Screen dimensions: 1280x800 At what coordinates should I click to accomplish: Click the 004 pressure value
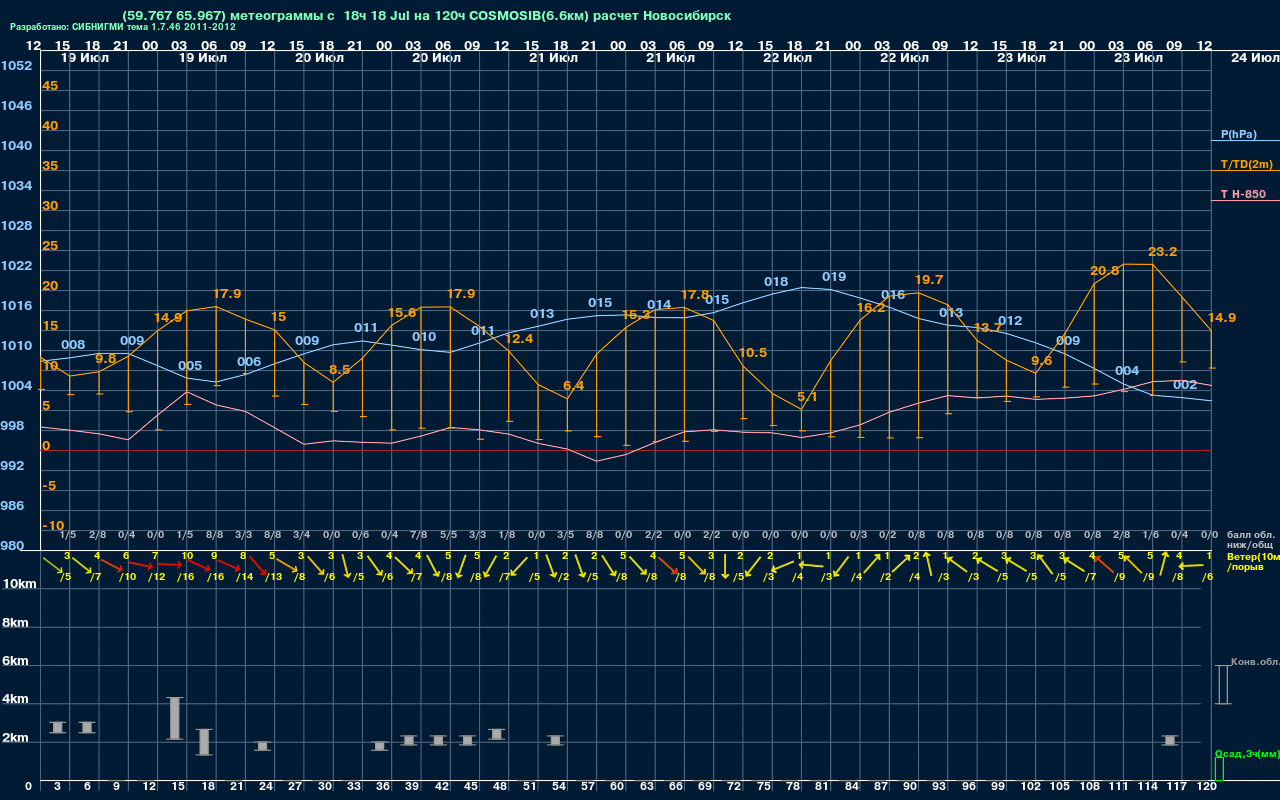tap(1127, 371)
